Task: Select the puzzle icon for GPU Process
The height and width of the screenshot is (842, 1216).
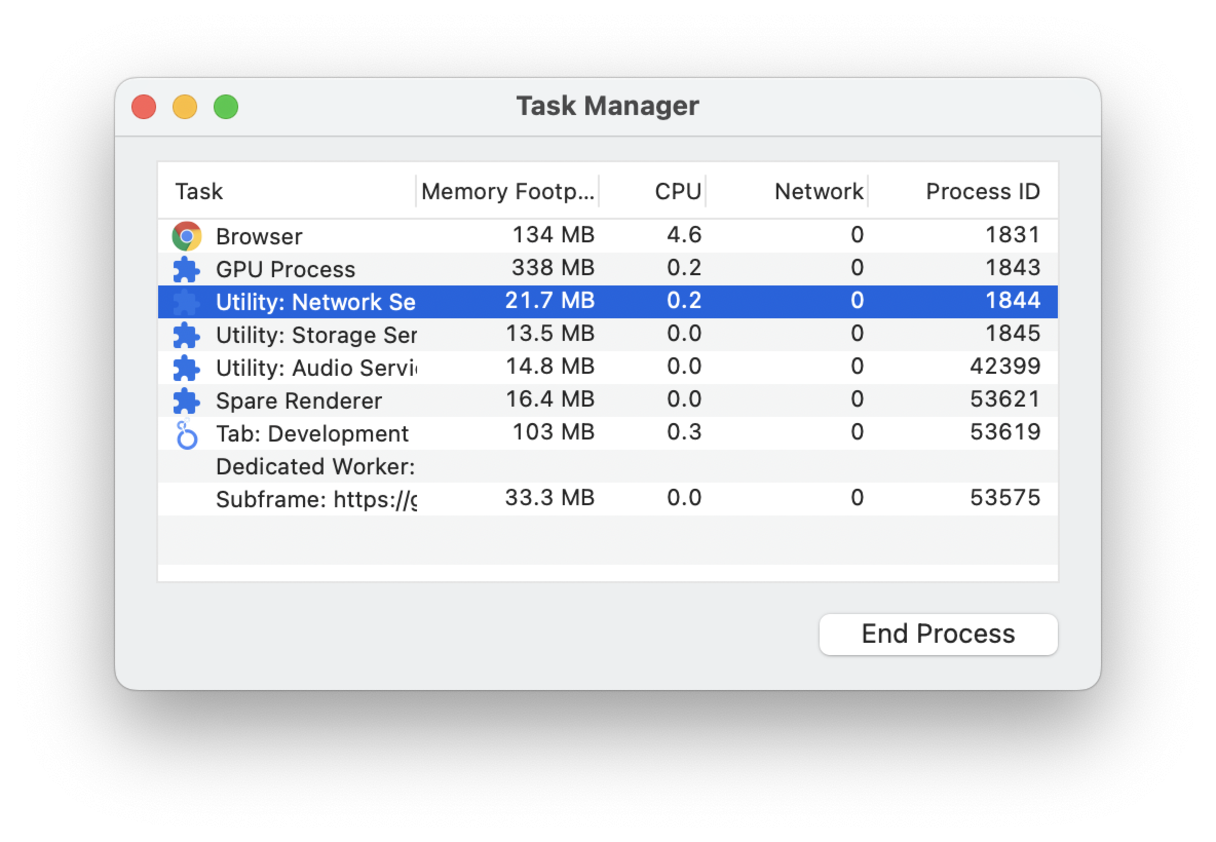Action: 187,269
